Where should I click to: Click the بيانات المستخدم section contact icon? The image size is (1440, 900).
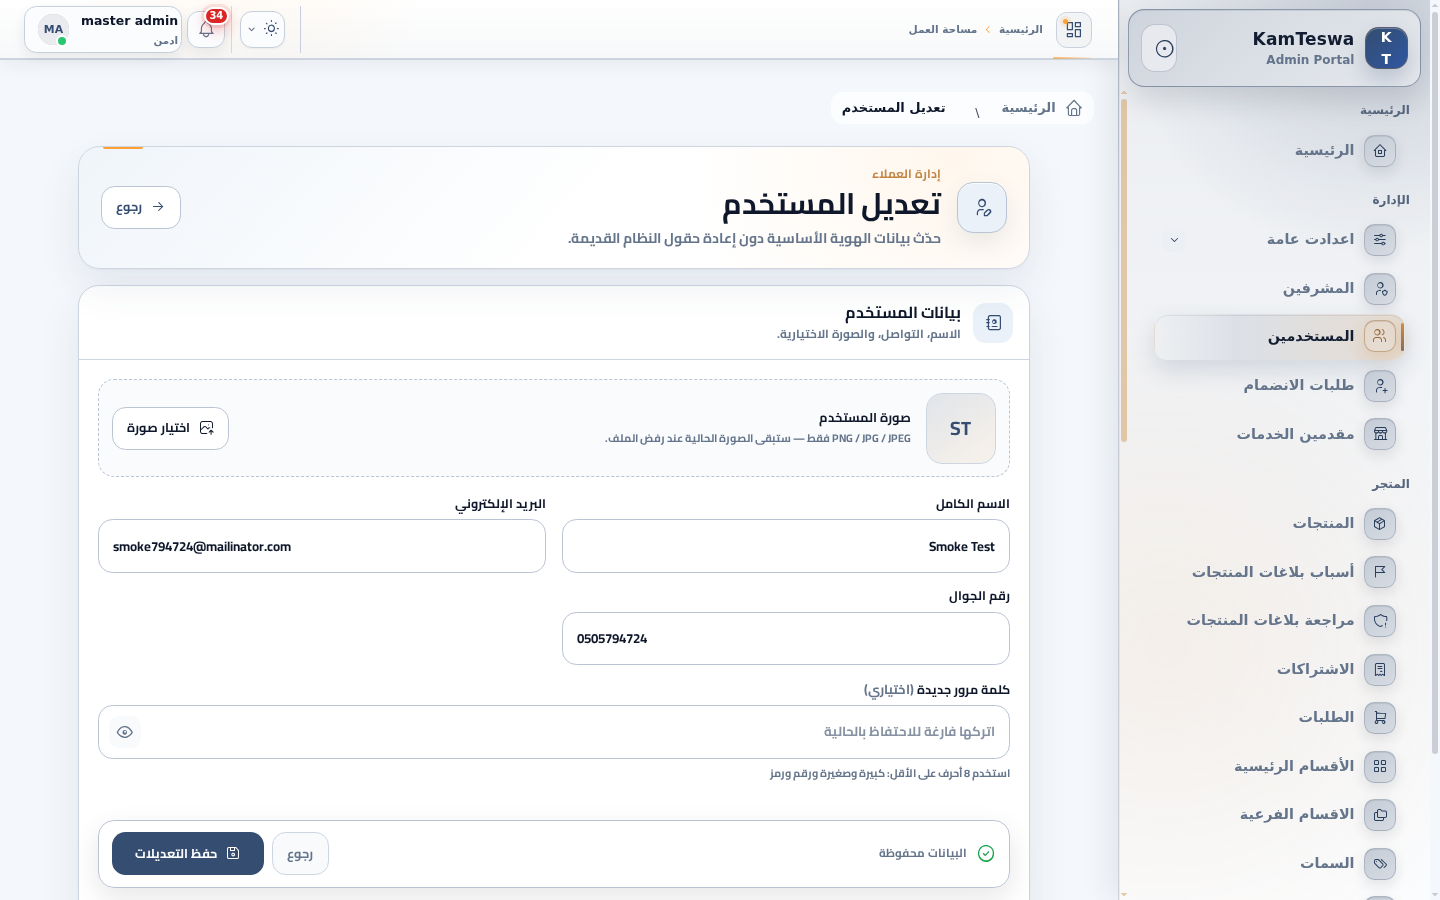point(993,323)
